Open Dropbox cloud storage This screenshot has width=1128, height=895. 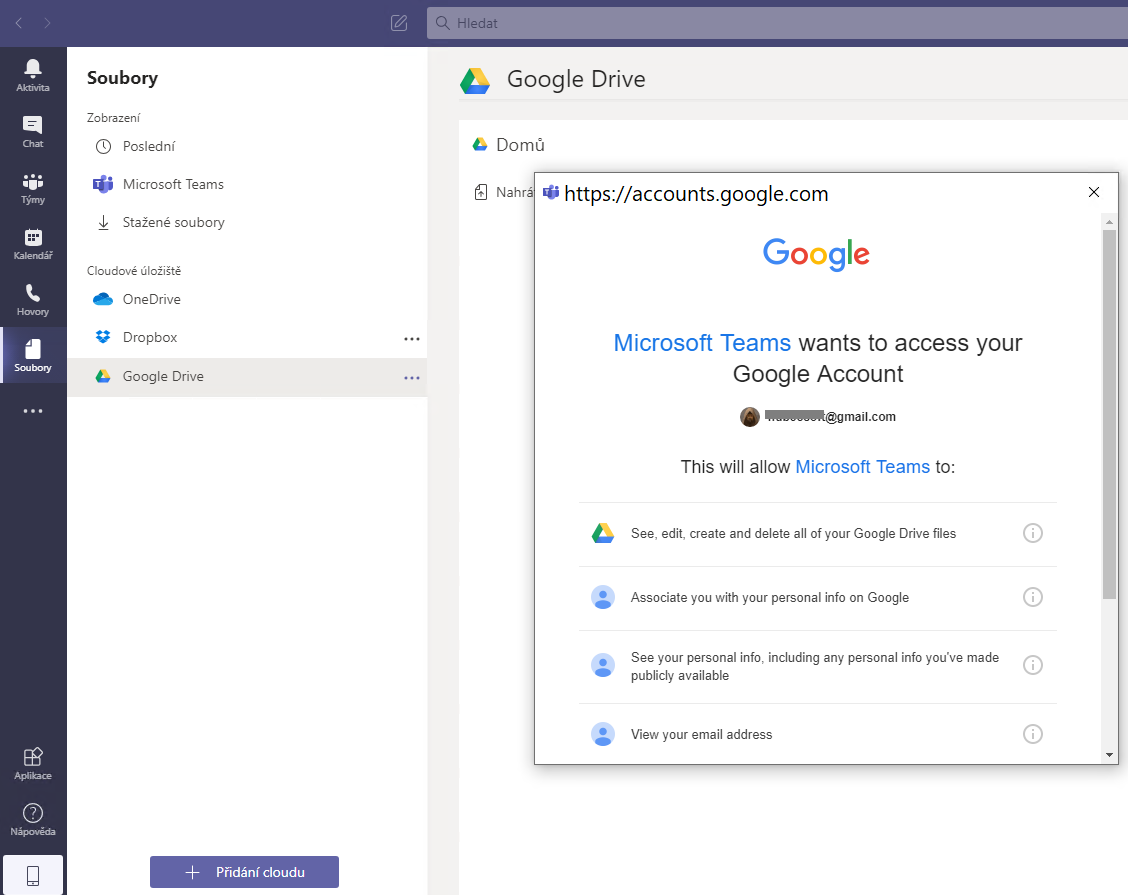coord(247,337)
